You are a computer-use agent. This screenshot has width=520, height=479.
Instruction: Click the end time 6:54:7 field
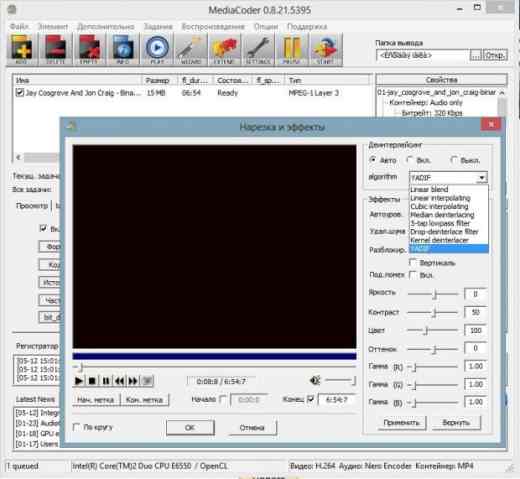click(337, 399)
